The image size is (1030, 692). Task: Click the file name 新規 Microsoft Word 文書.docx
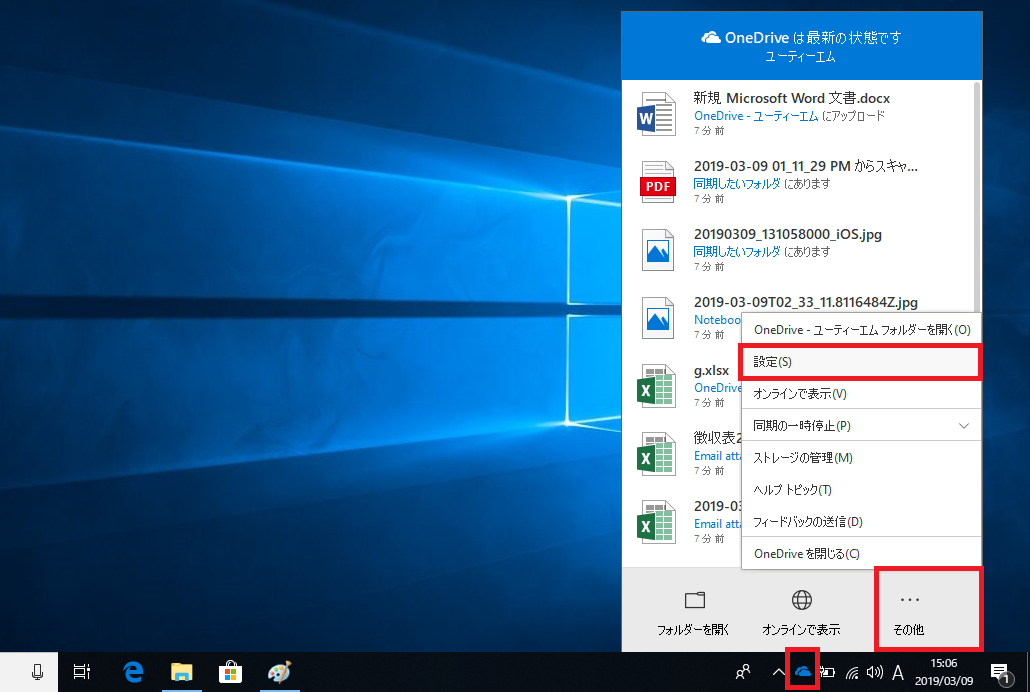(792, 99)
